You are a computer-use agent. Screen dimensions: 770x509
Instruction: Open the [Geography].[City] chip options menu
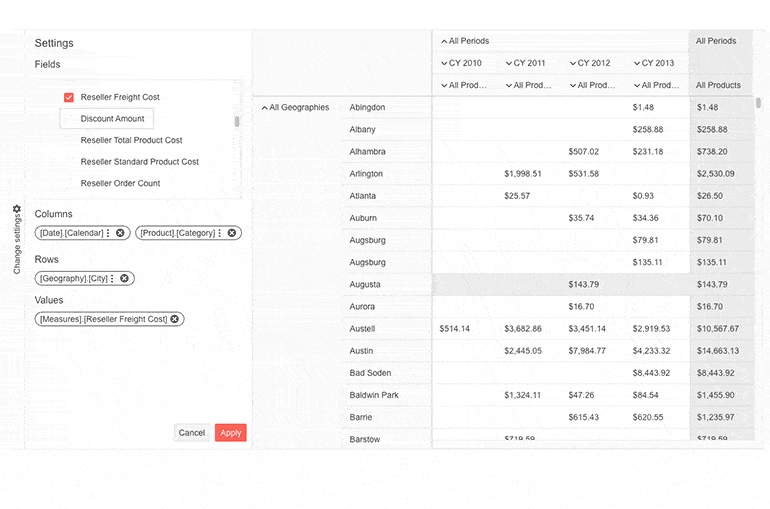click(x=112, y=279)
